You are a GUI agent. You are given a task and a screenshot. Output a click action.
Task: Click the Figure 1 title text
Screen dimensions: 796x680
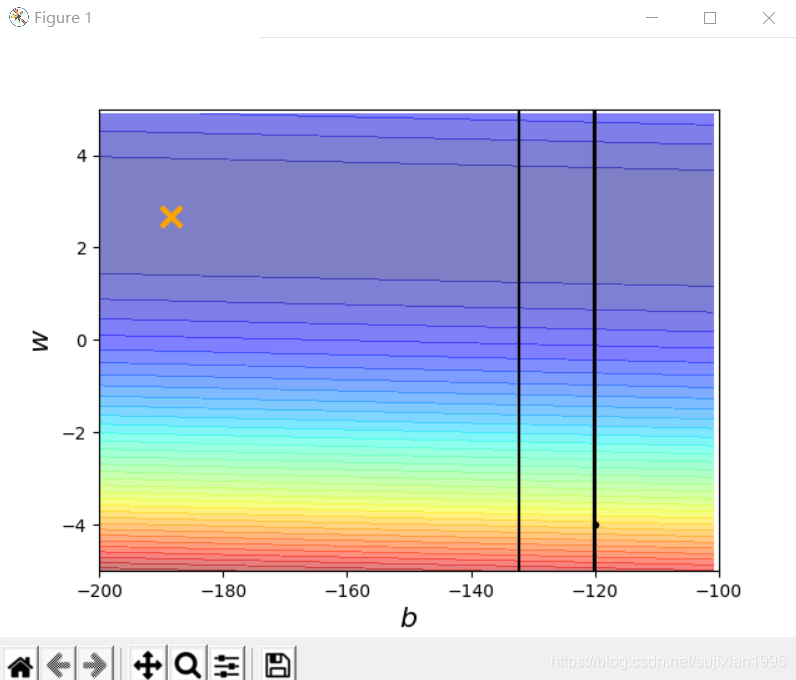pyautogui.click(x=63, y=18)
